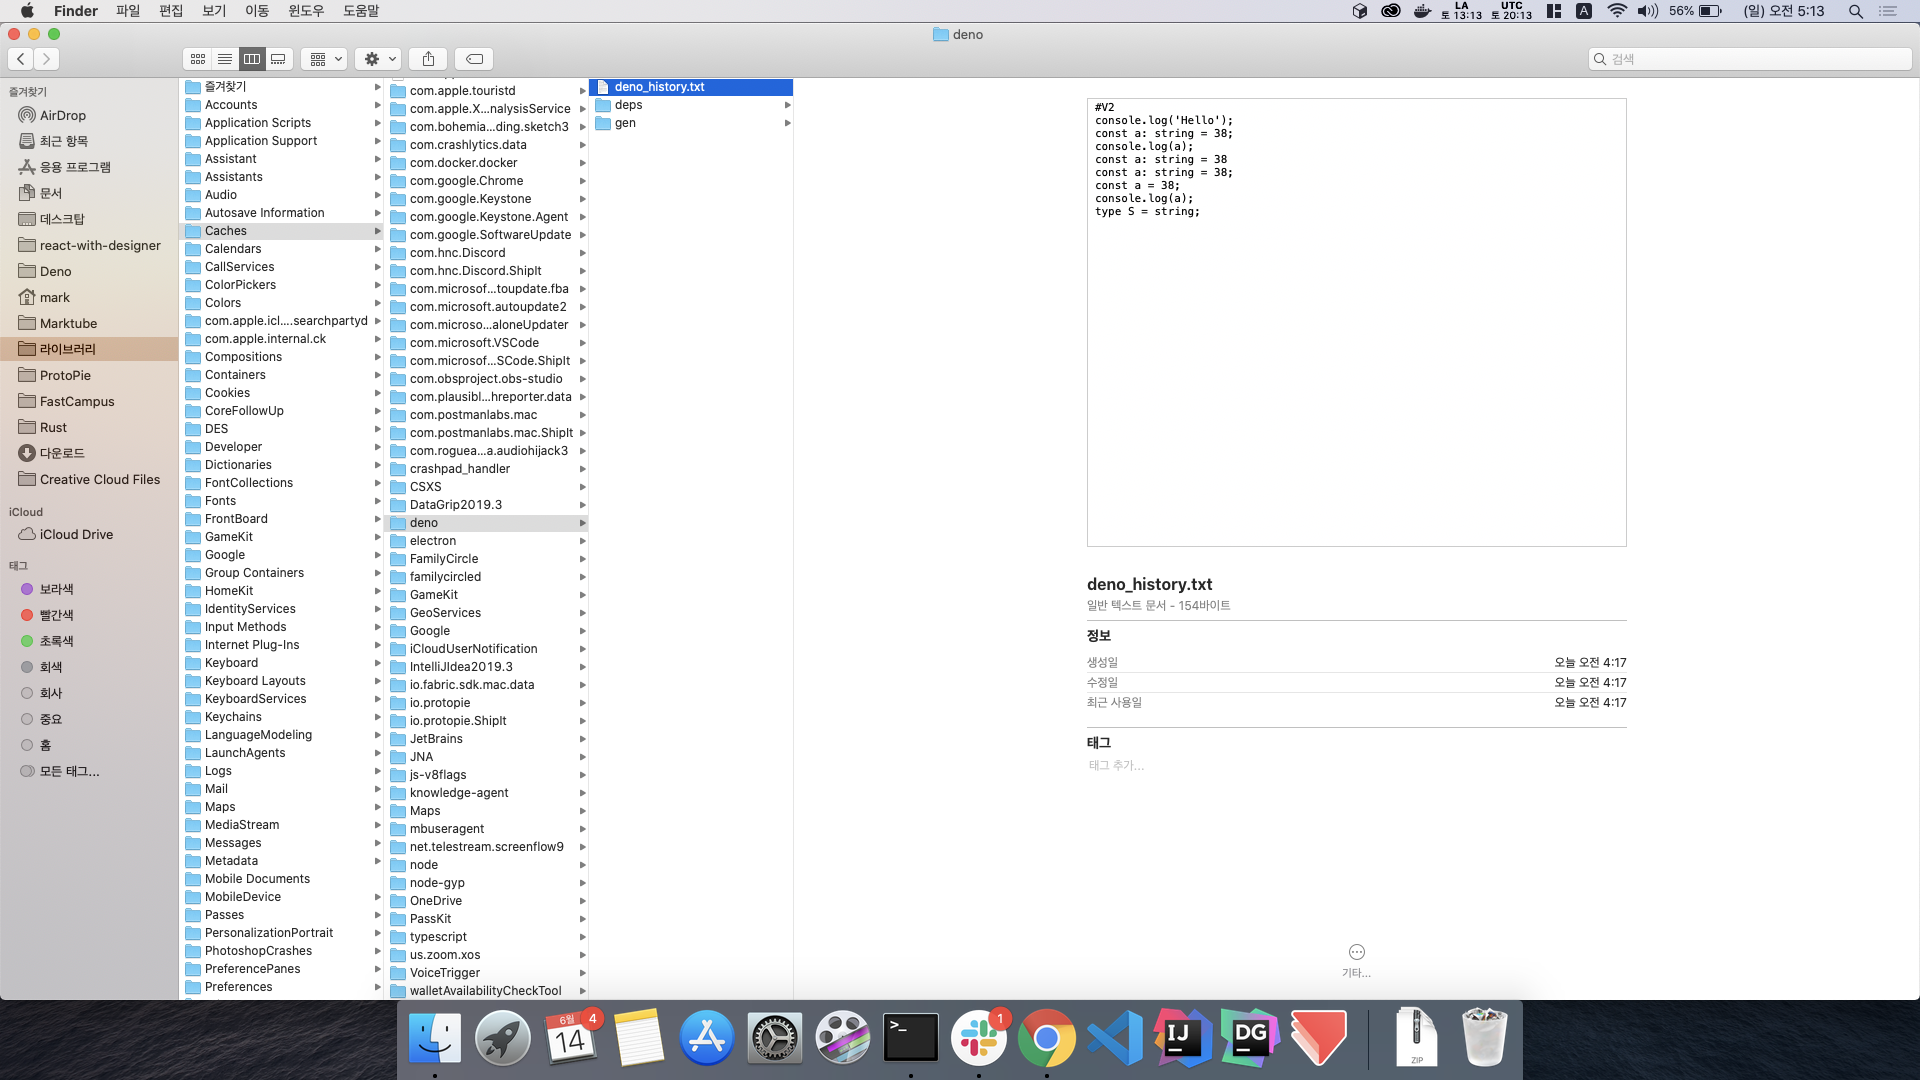The width and height of the screenshot is (1920, 1080).
Task: Select column view mode button
Action: click(252, 59)
